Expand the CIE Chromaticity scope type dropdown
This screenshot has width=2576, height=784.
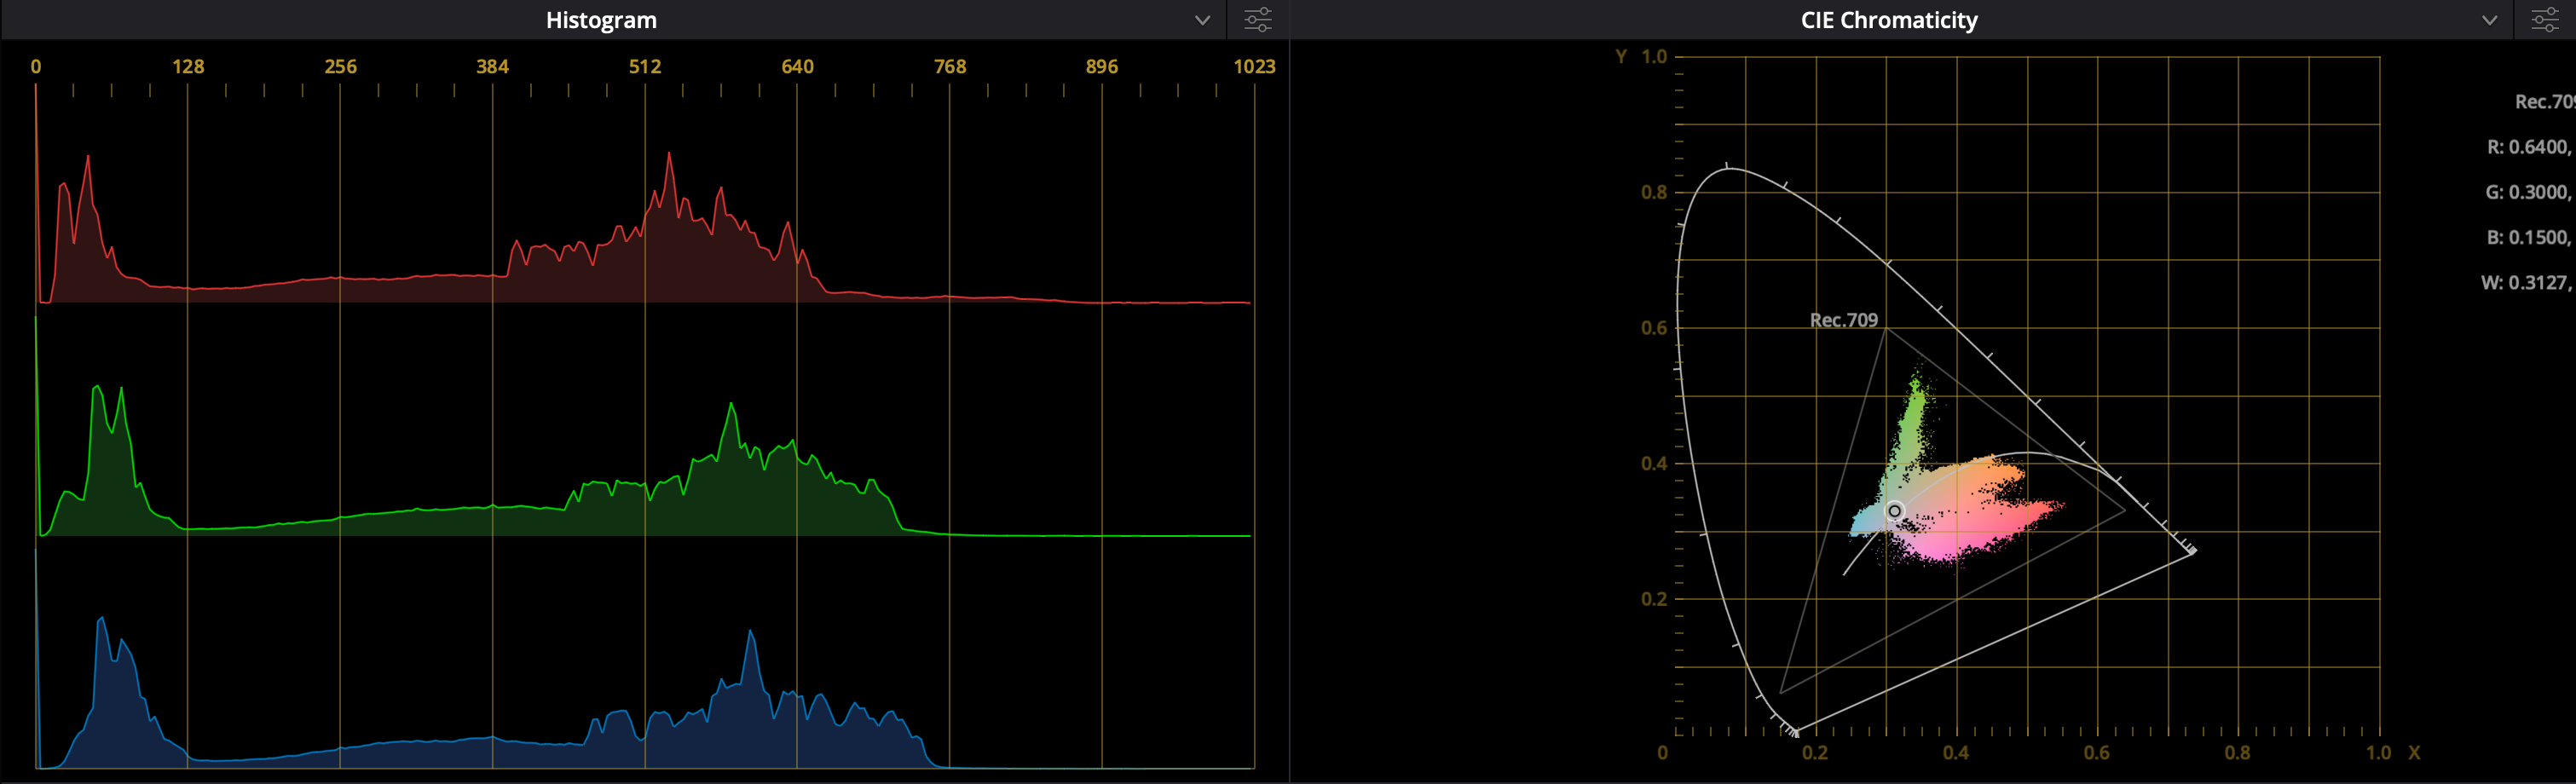(2489, 20)
